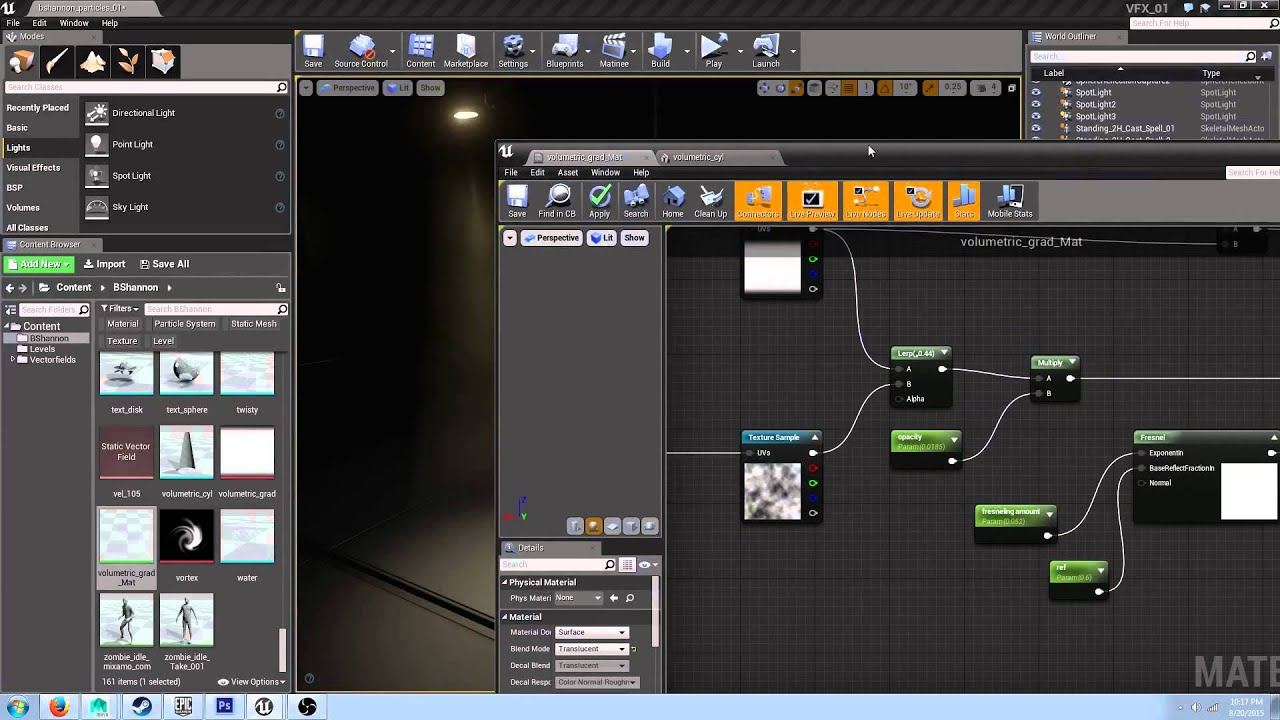Image resolution: width=1280 pixels, height=720 pixels.
Task: Click Add New in Content Browser
Action: [38, 264]
